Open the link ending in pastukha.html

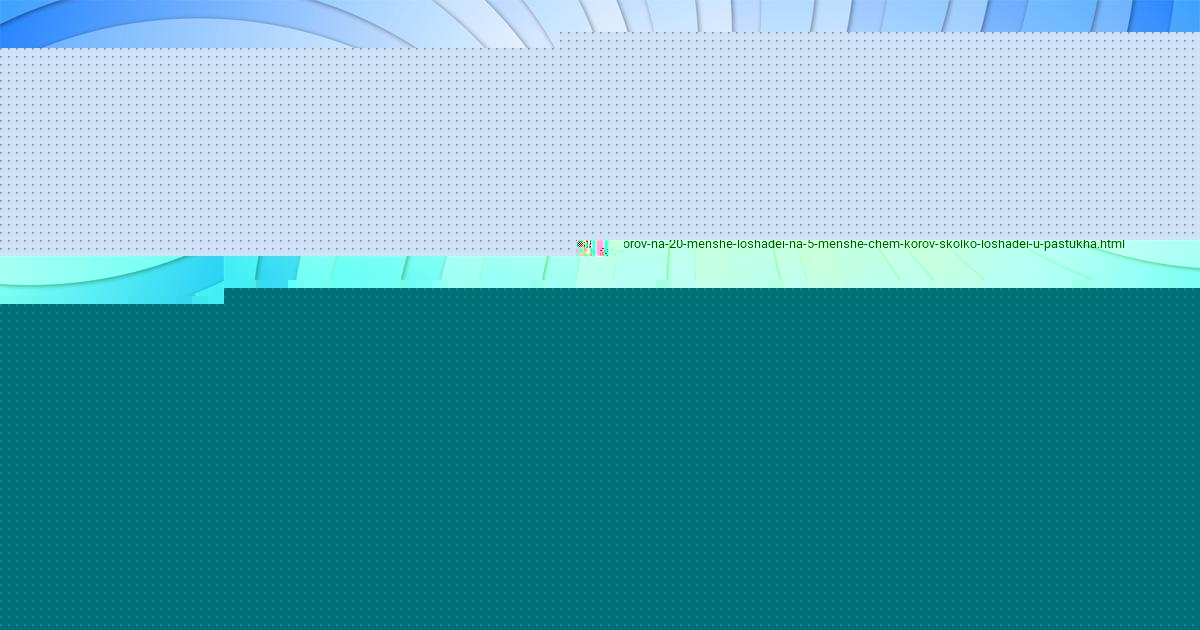coord(873,244)
